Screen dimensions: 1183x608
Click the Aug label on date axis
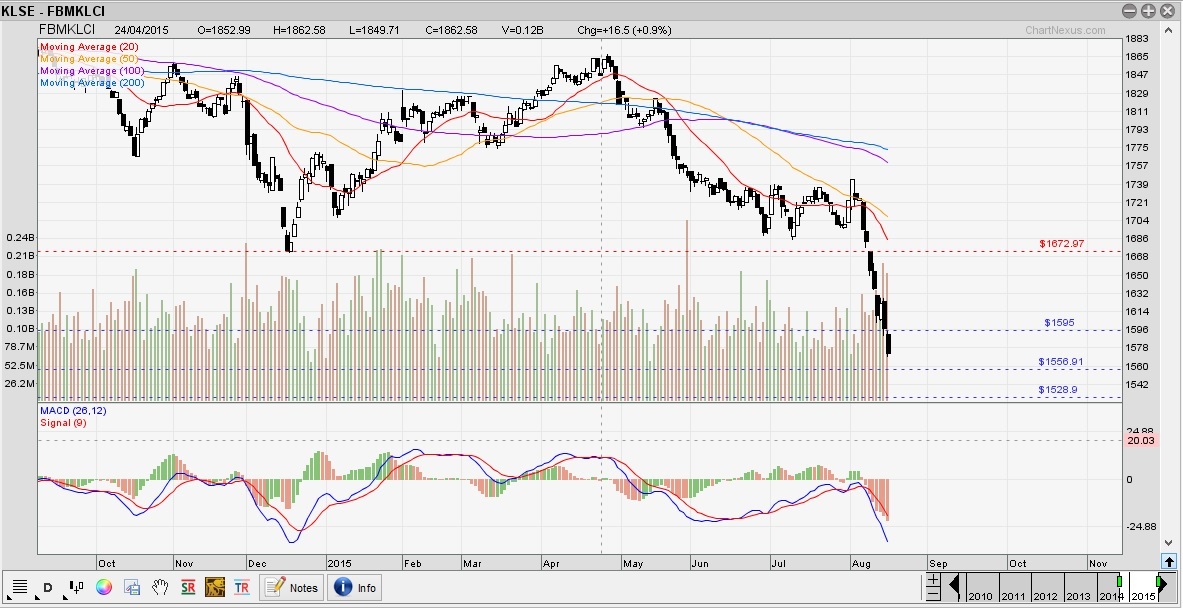[x=861, y=563]
